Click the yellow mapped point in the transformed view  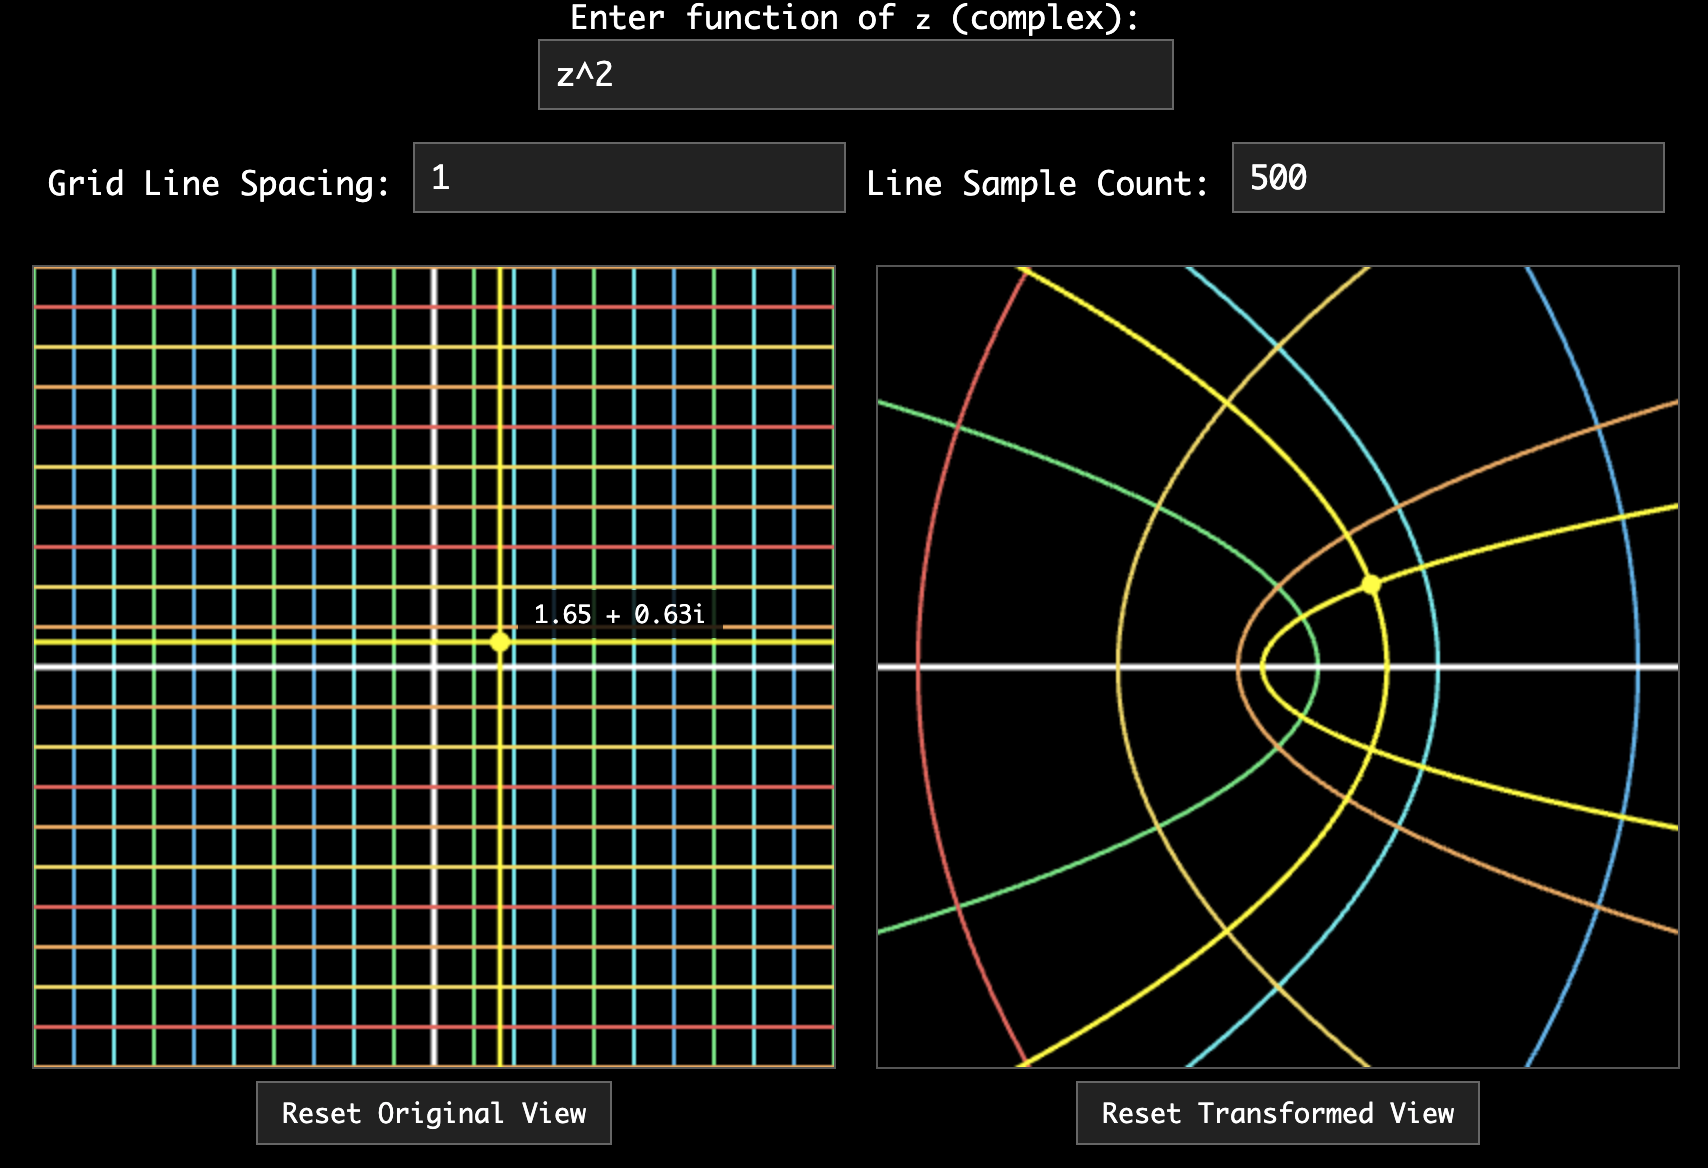(1371, 584)
